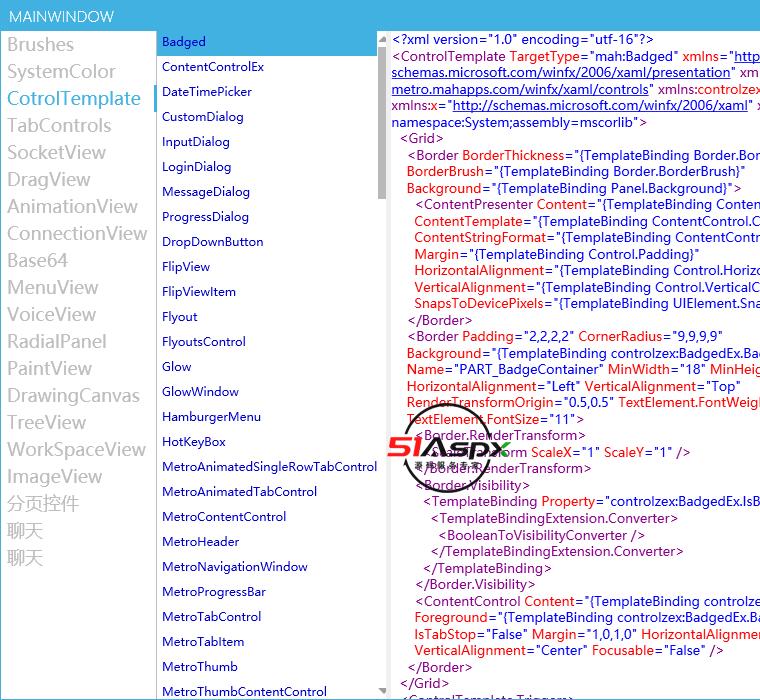This screenshot has width=760, height=700.
Task: Choose MetroNavigationWindow template
Action: (x=267, y=567)
